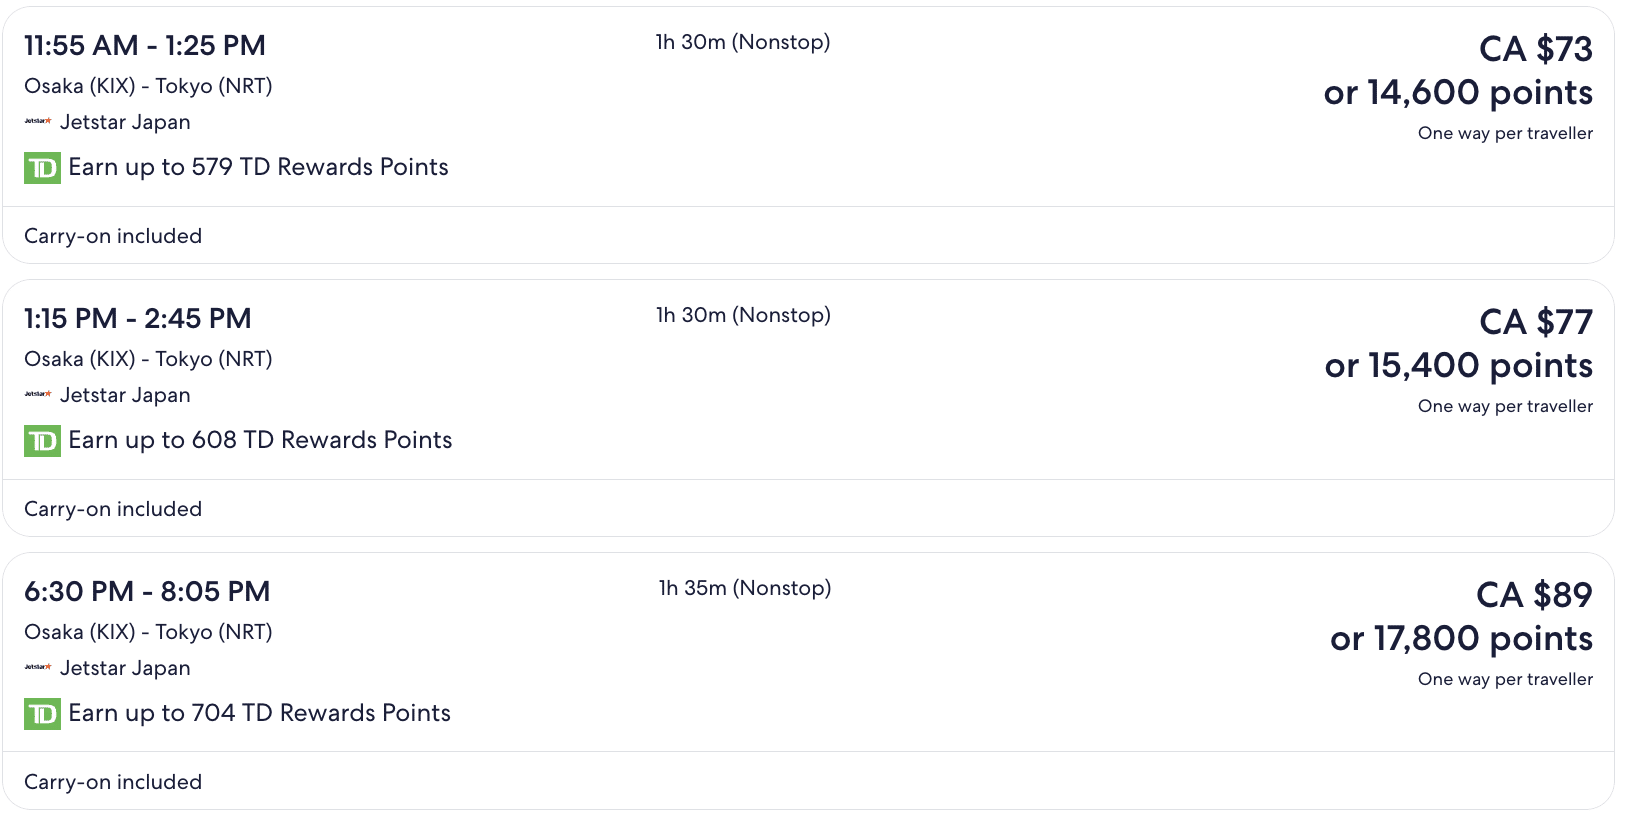Click Earn up to 608 TD Rewards Points text
The width and height of the screenshot is (1626, 822).
(260, 440)
